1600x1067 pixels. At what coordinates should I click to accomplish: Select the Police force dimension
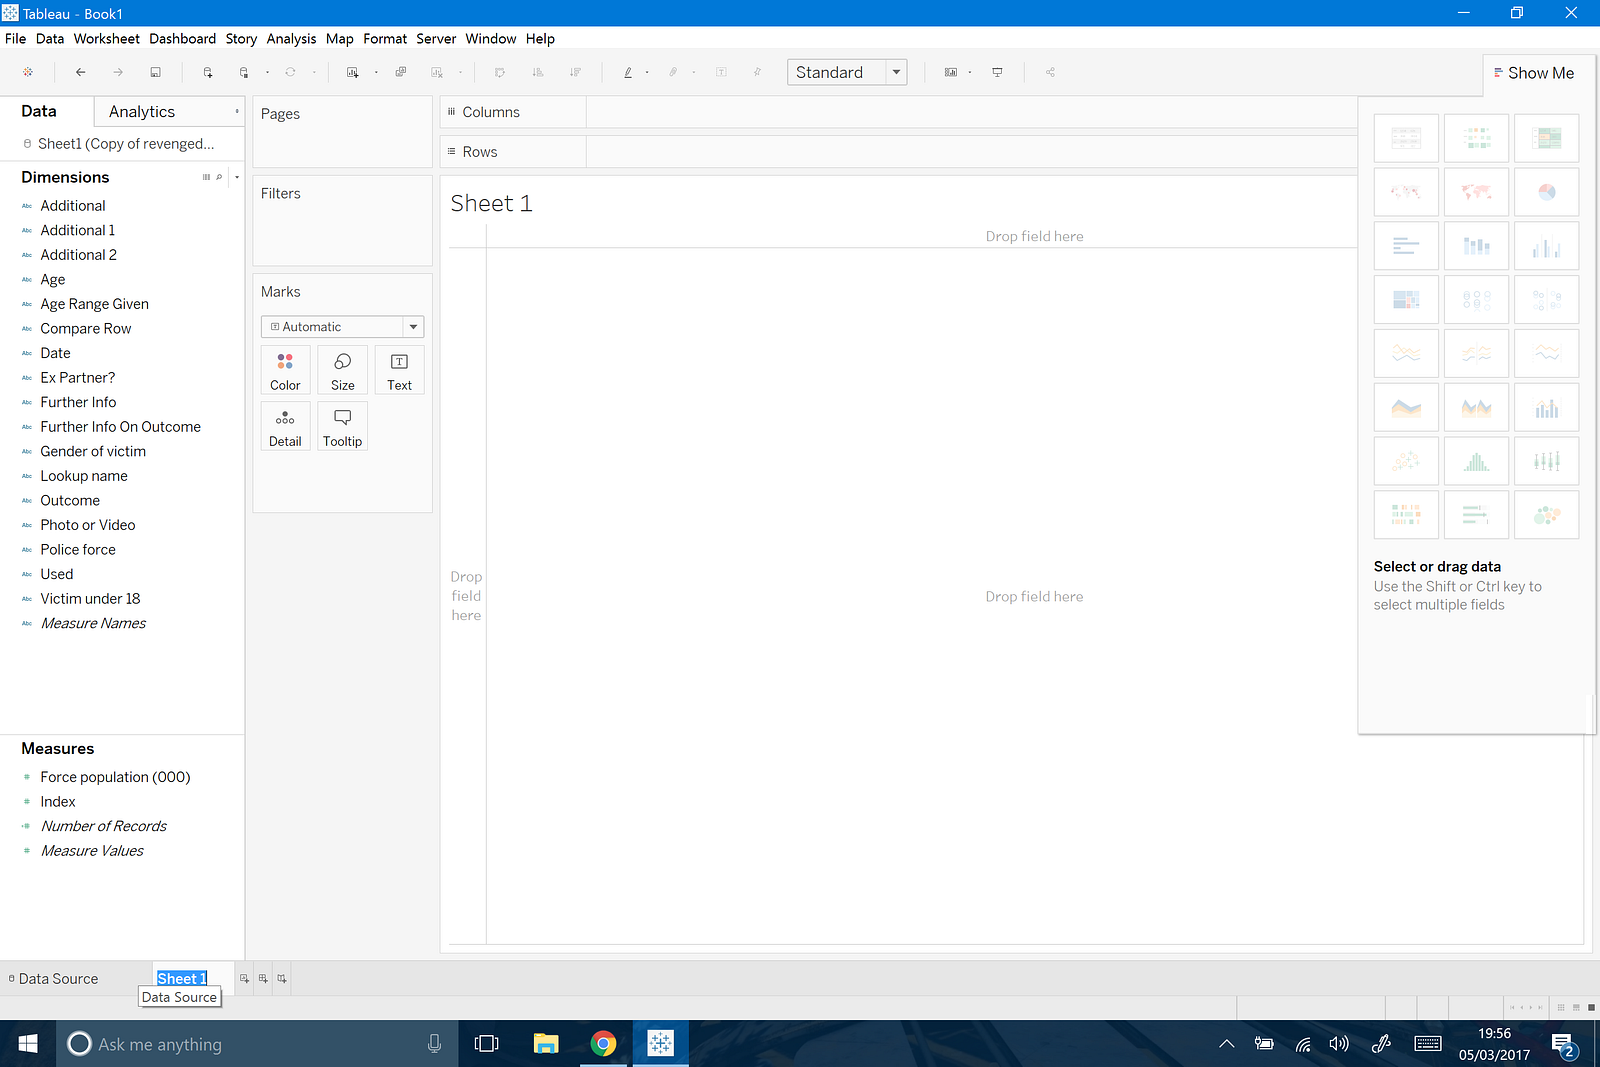pyautogui.click(x=78, y=550)
